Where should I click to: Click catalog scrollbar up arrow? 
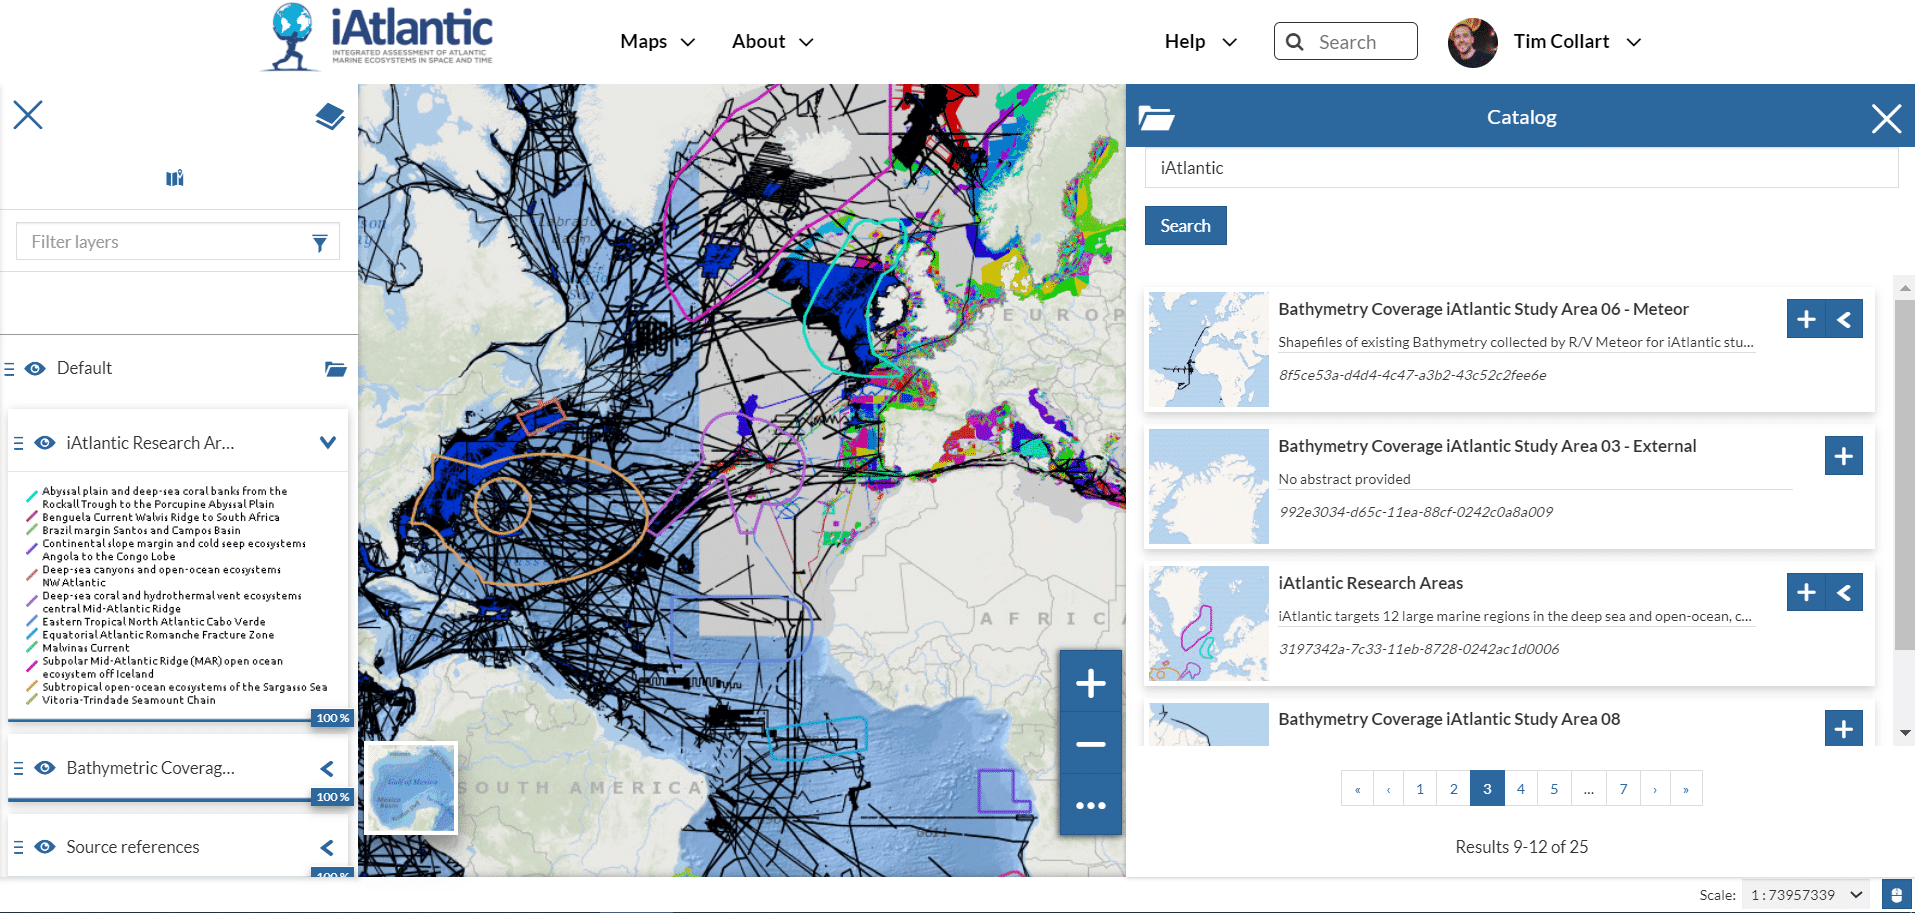pos(1905,287)
